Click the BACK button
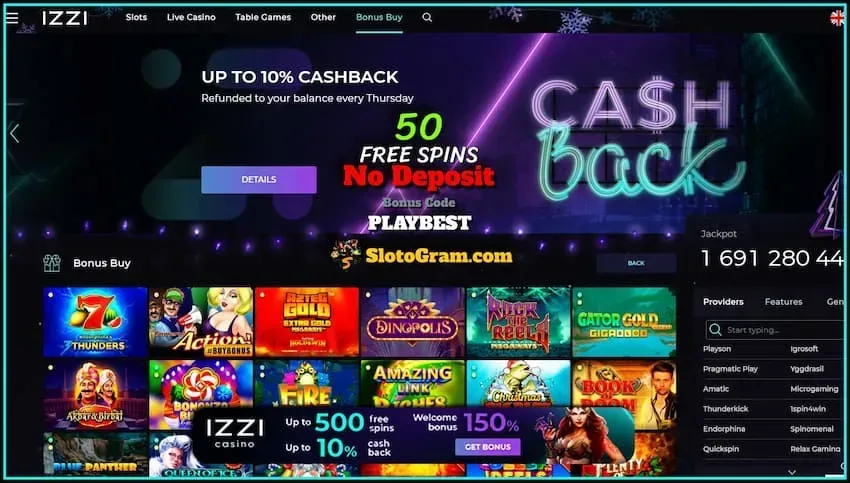850x483 pixels. 636,263
